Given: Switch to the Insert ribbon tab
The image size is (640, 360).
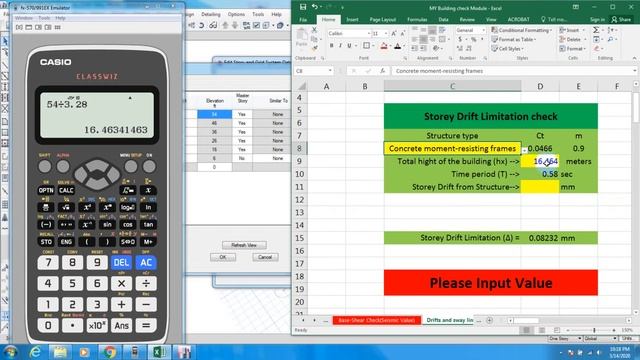Looking at the screenshot, I should 352,19.
